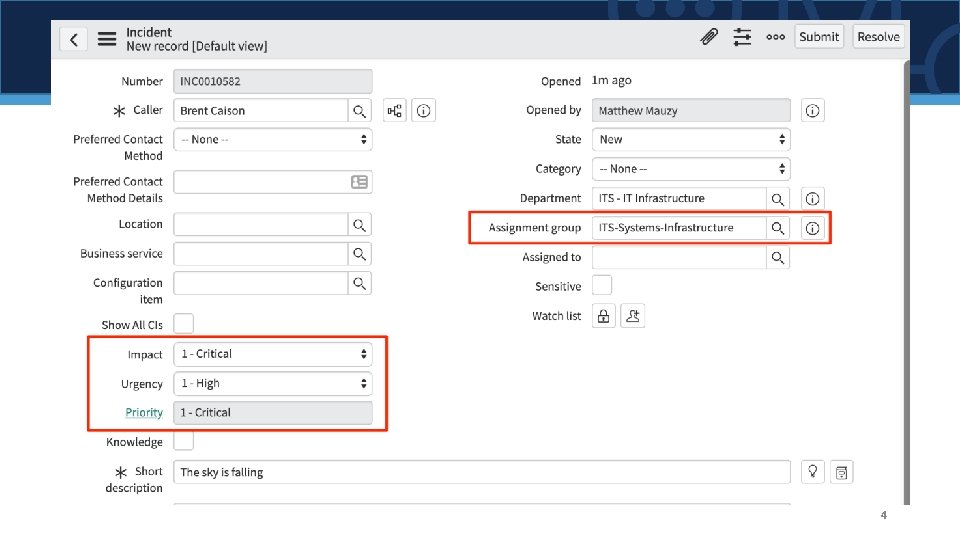Screen dimensions: 960x540
Task: Open the hamburger form context menu
Action: coord(107,39)
